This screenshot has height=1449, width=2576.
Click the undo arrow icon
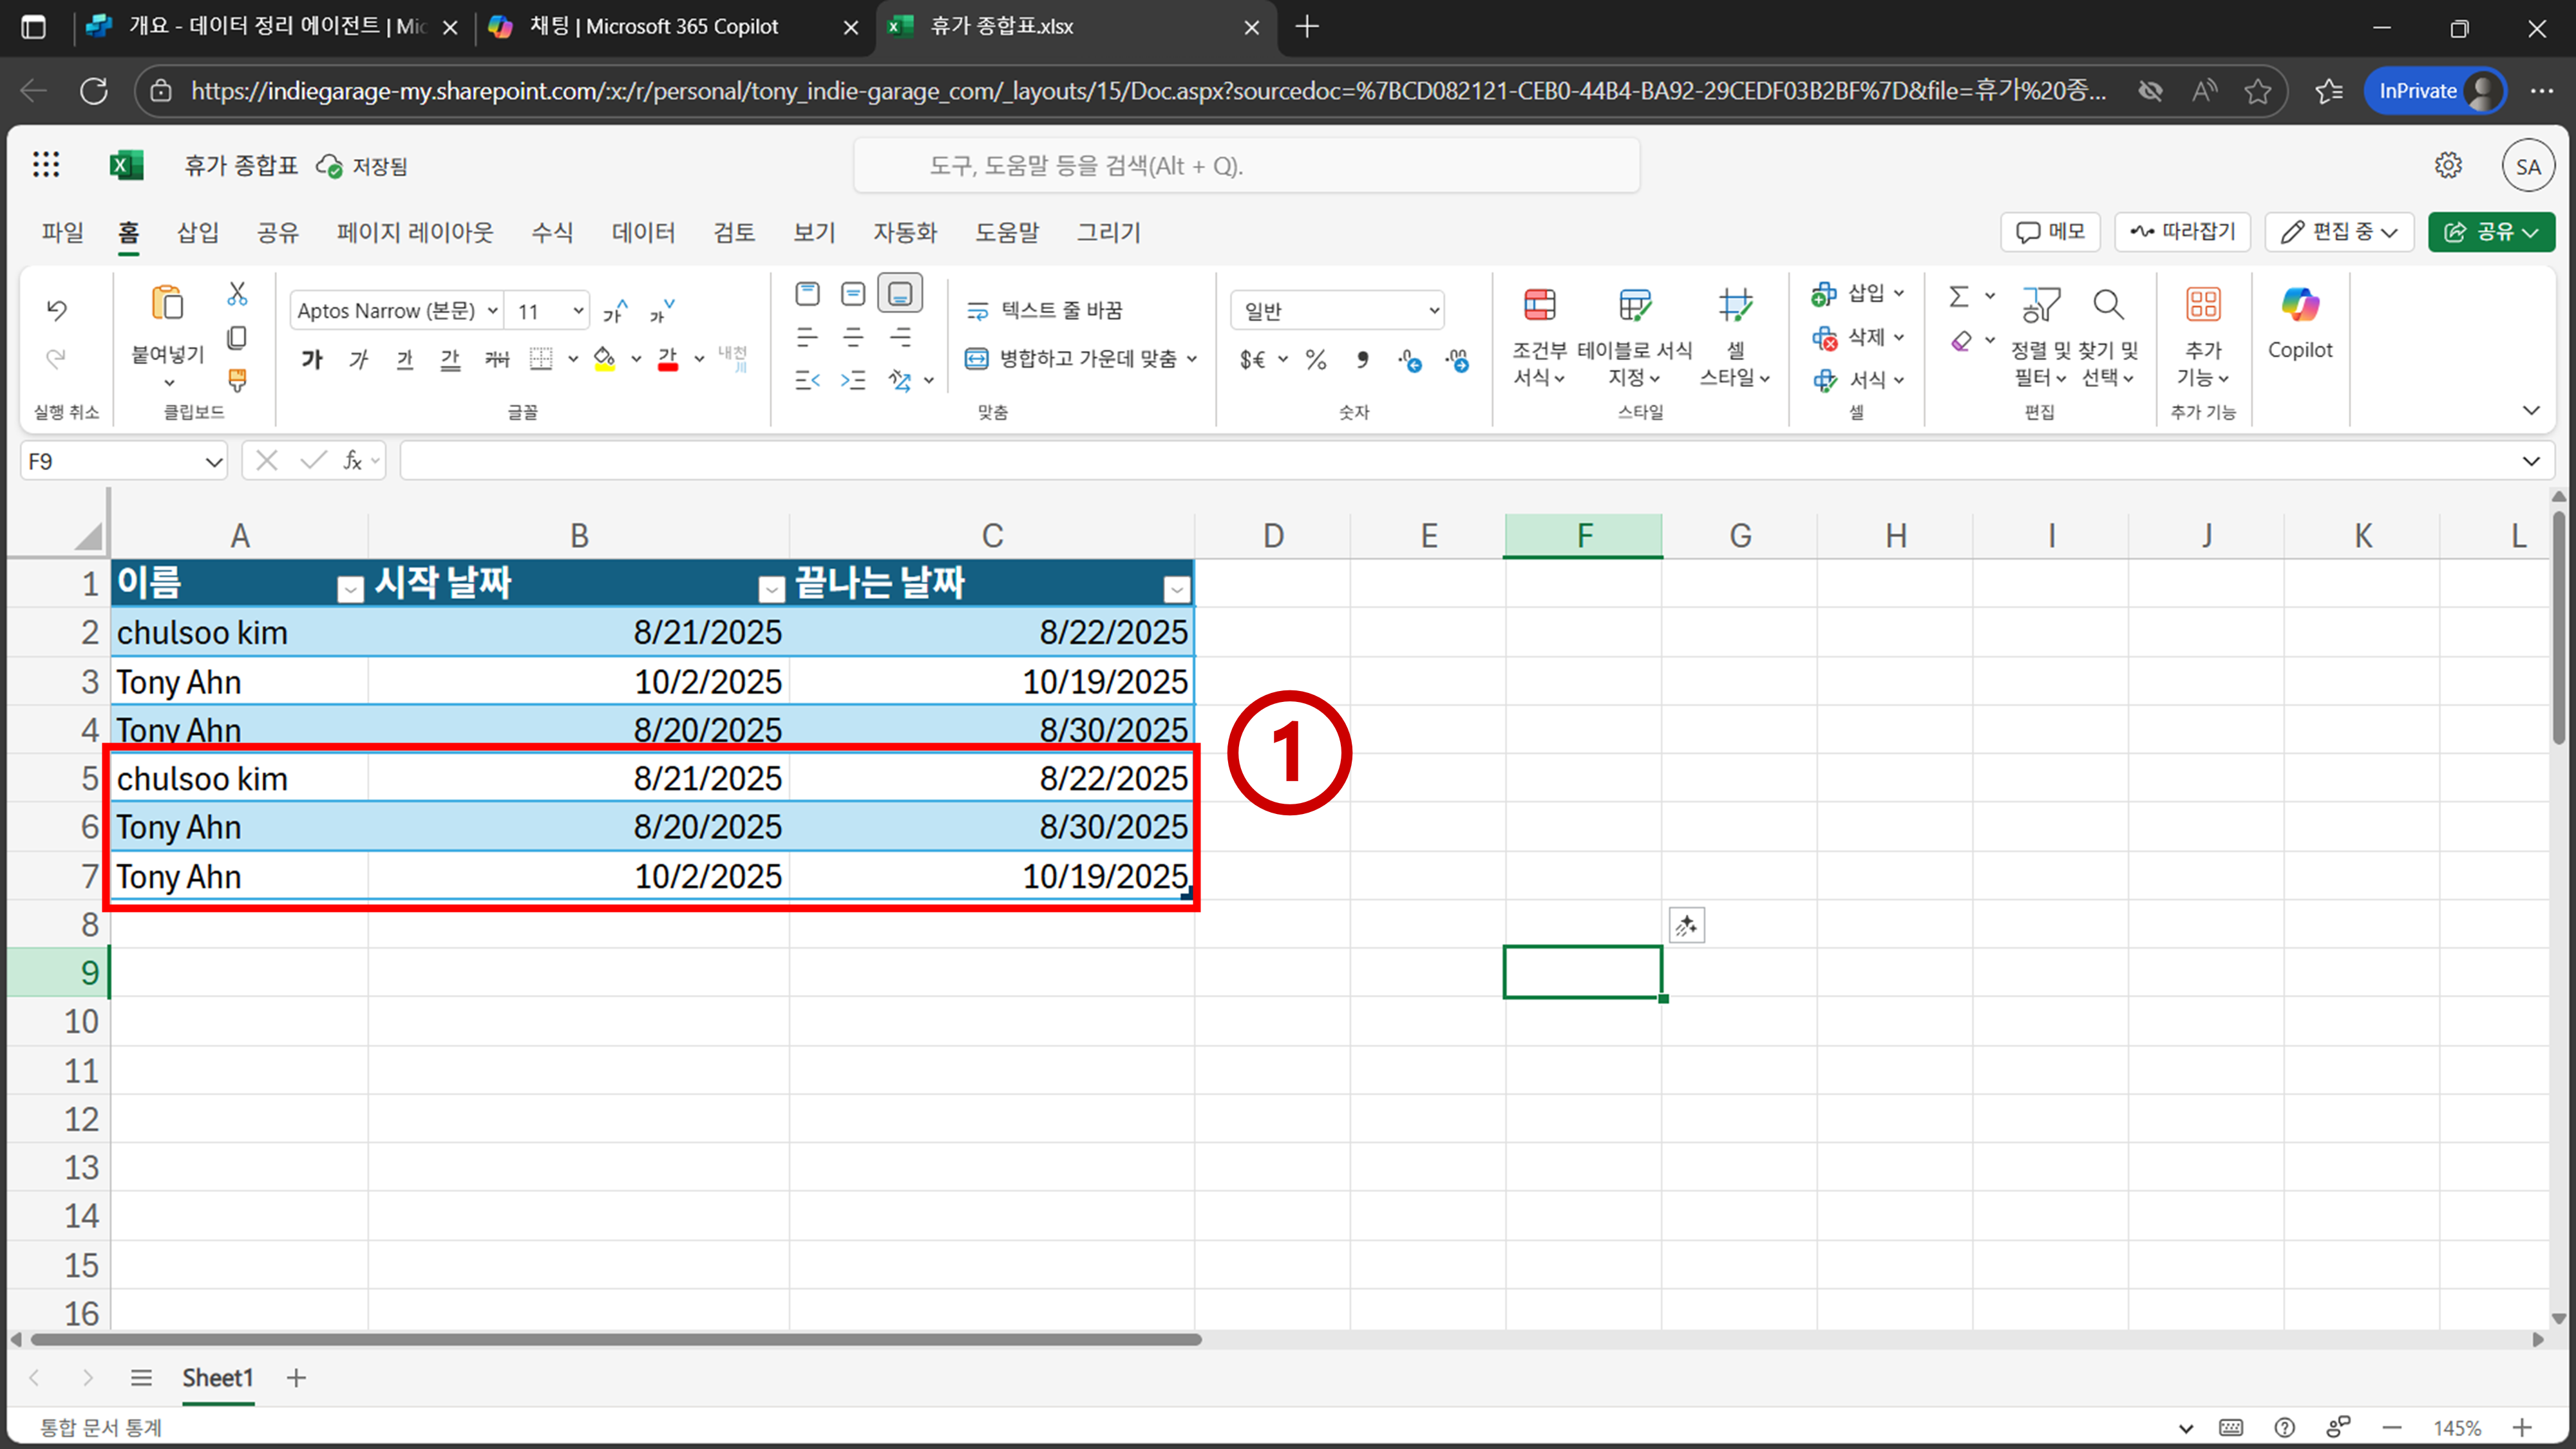pos(57,310)
